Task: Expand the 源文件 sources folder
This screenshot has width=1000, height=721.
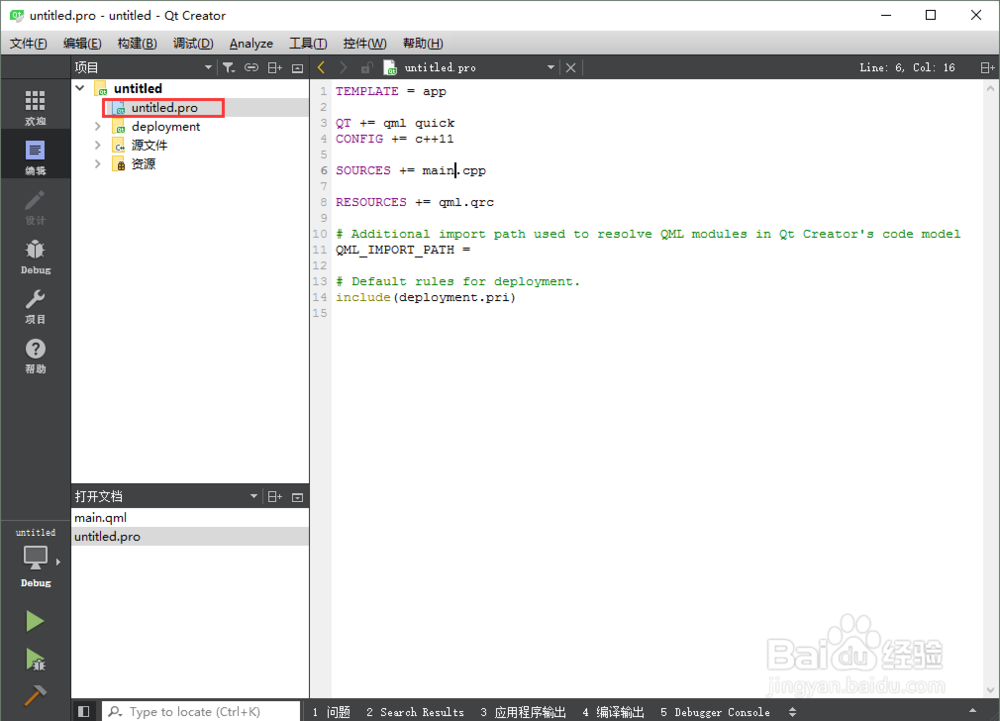Action: (98, 145)
